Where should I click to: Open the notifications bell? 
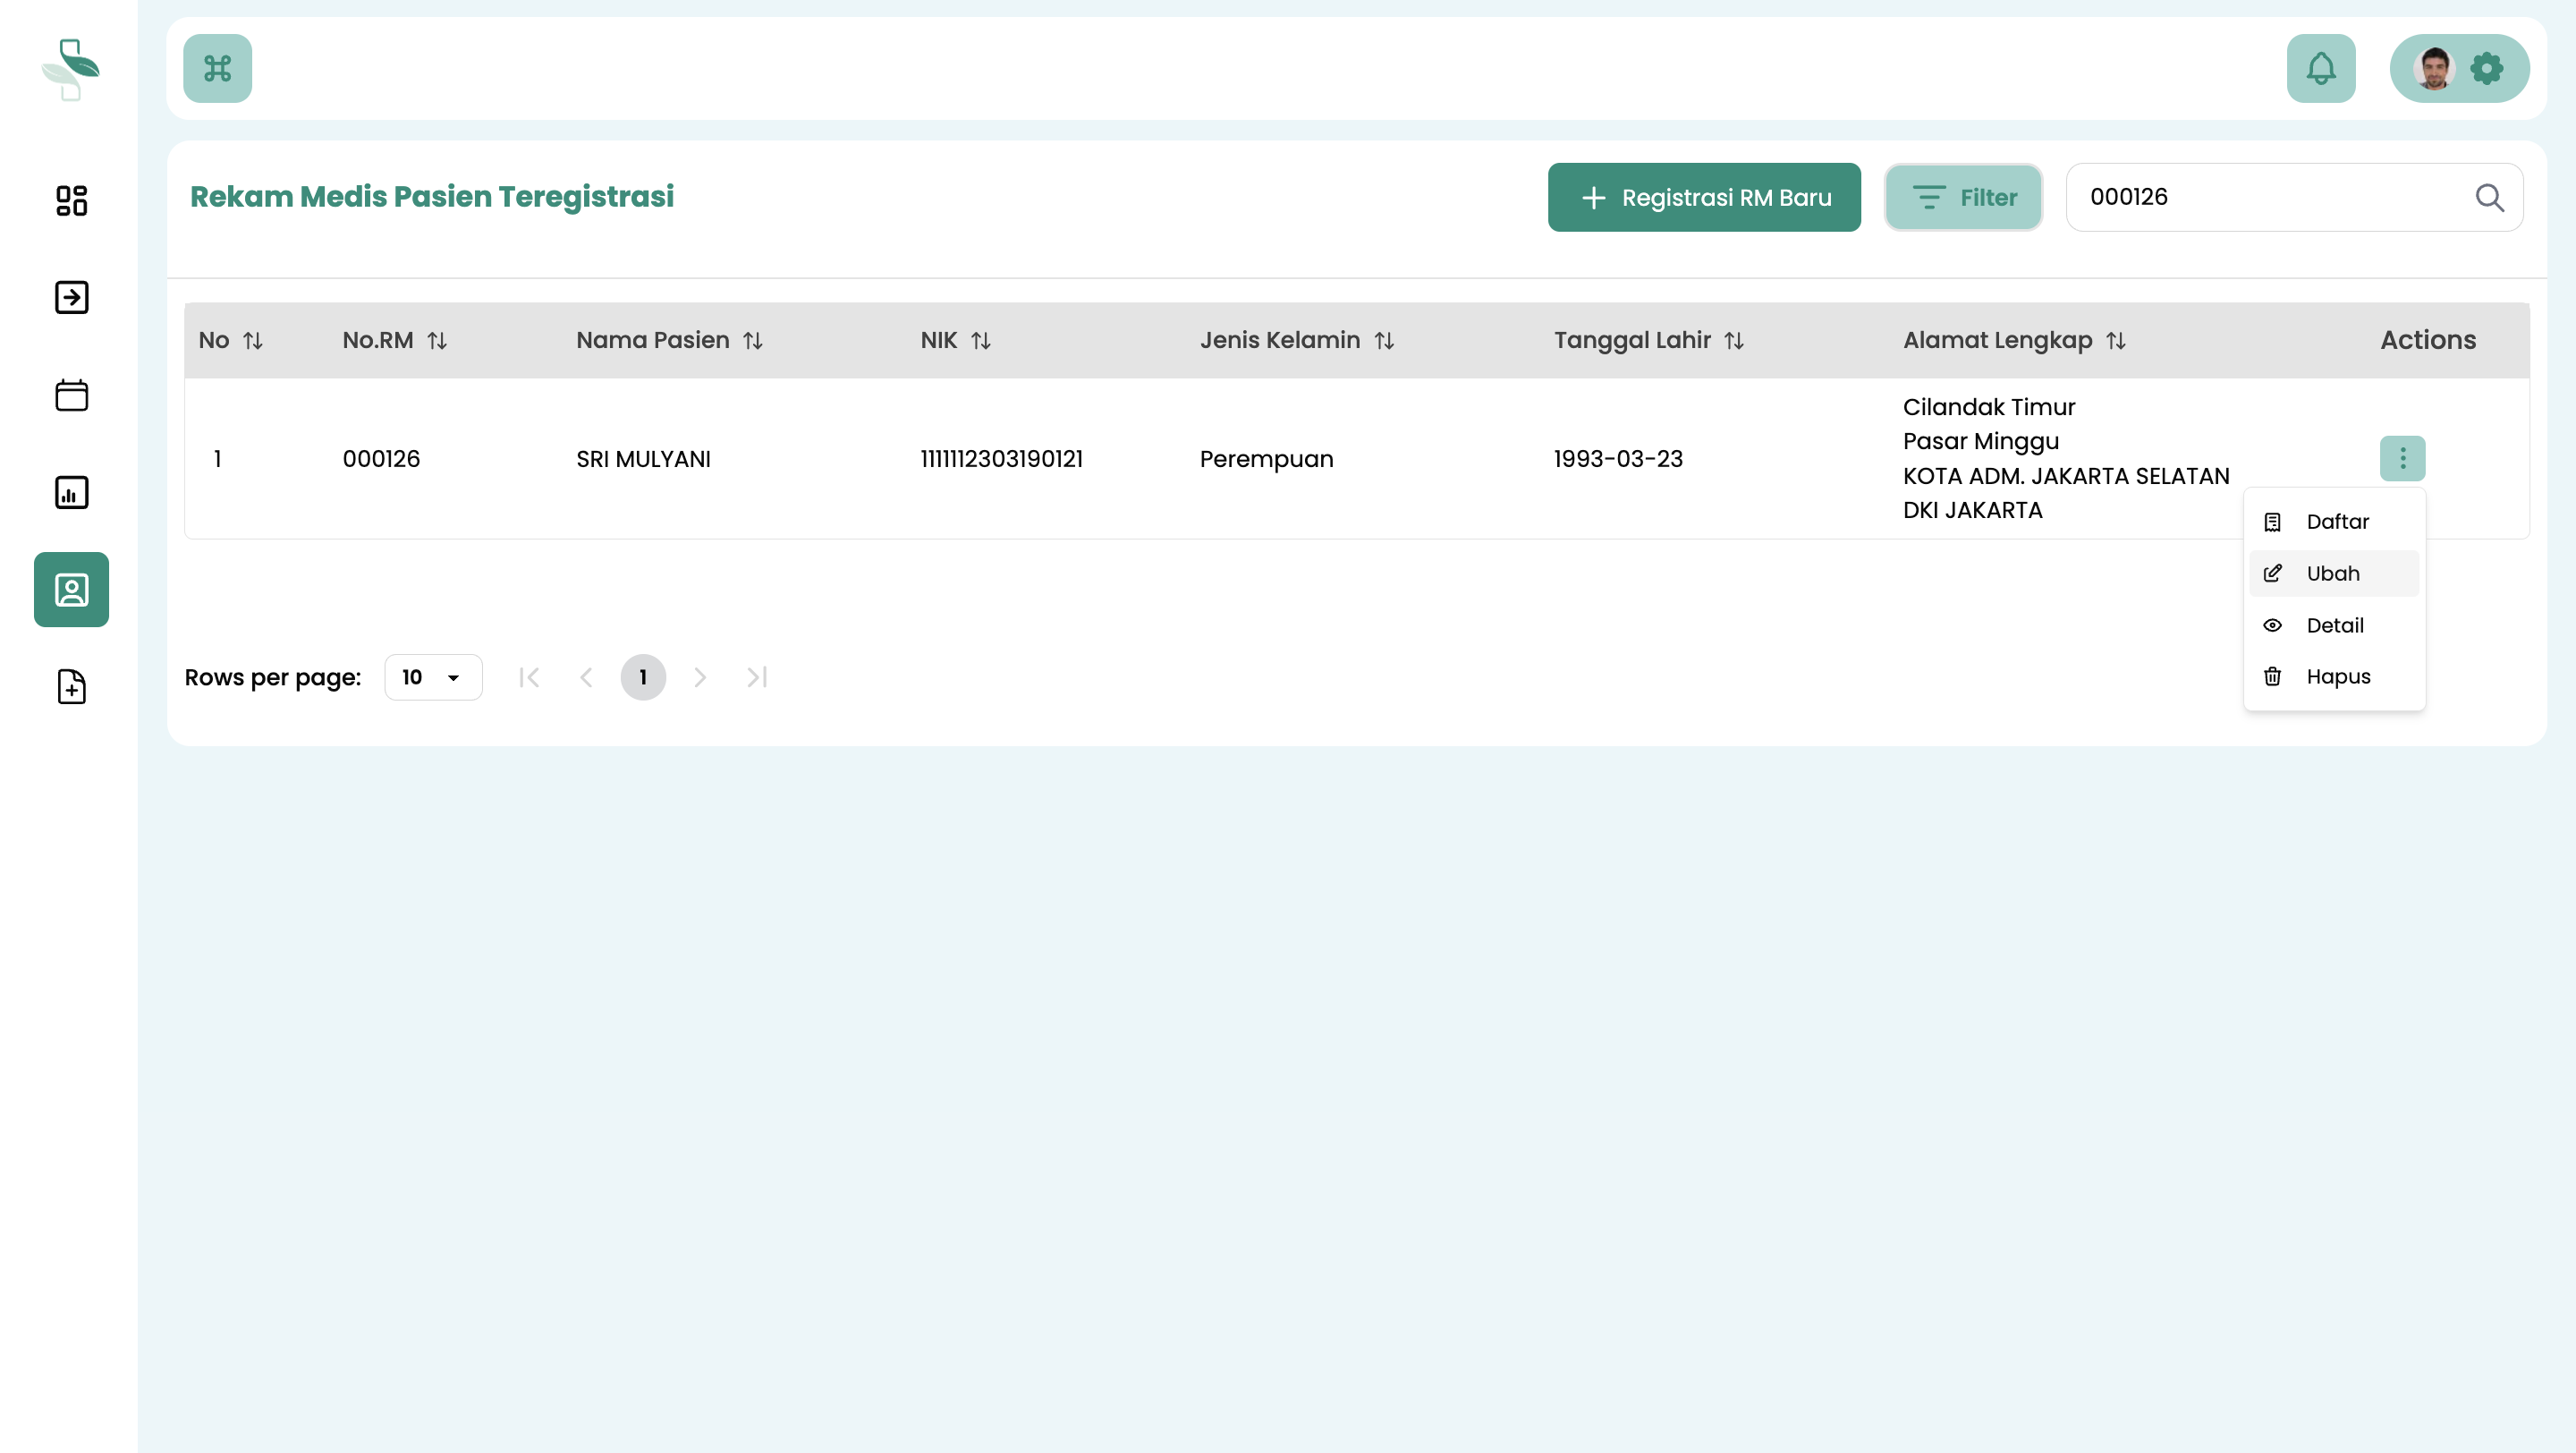pos(2320,68)
